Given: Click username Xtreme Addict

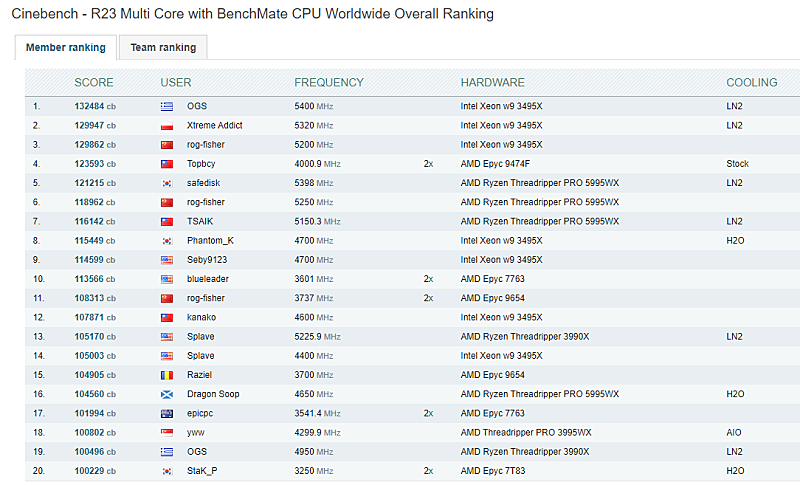Looking at the screenshot, I should coord(214,125).
